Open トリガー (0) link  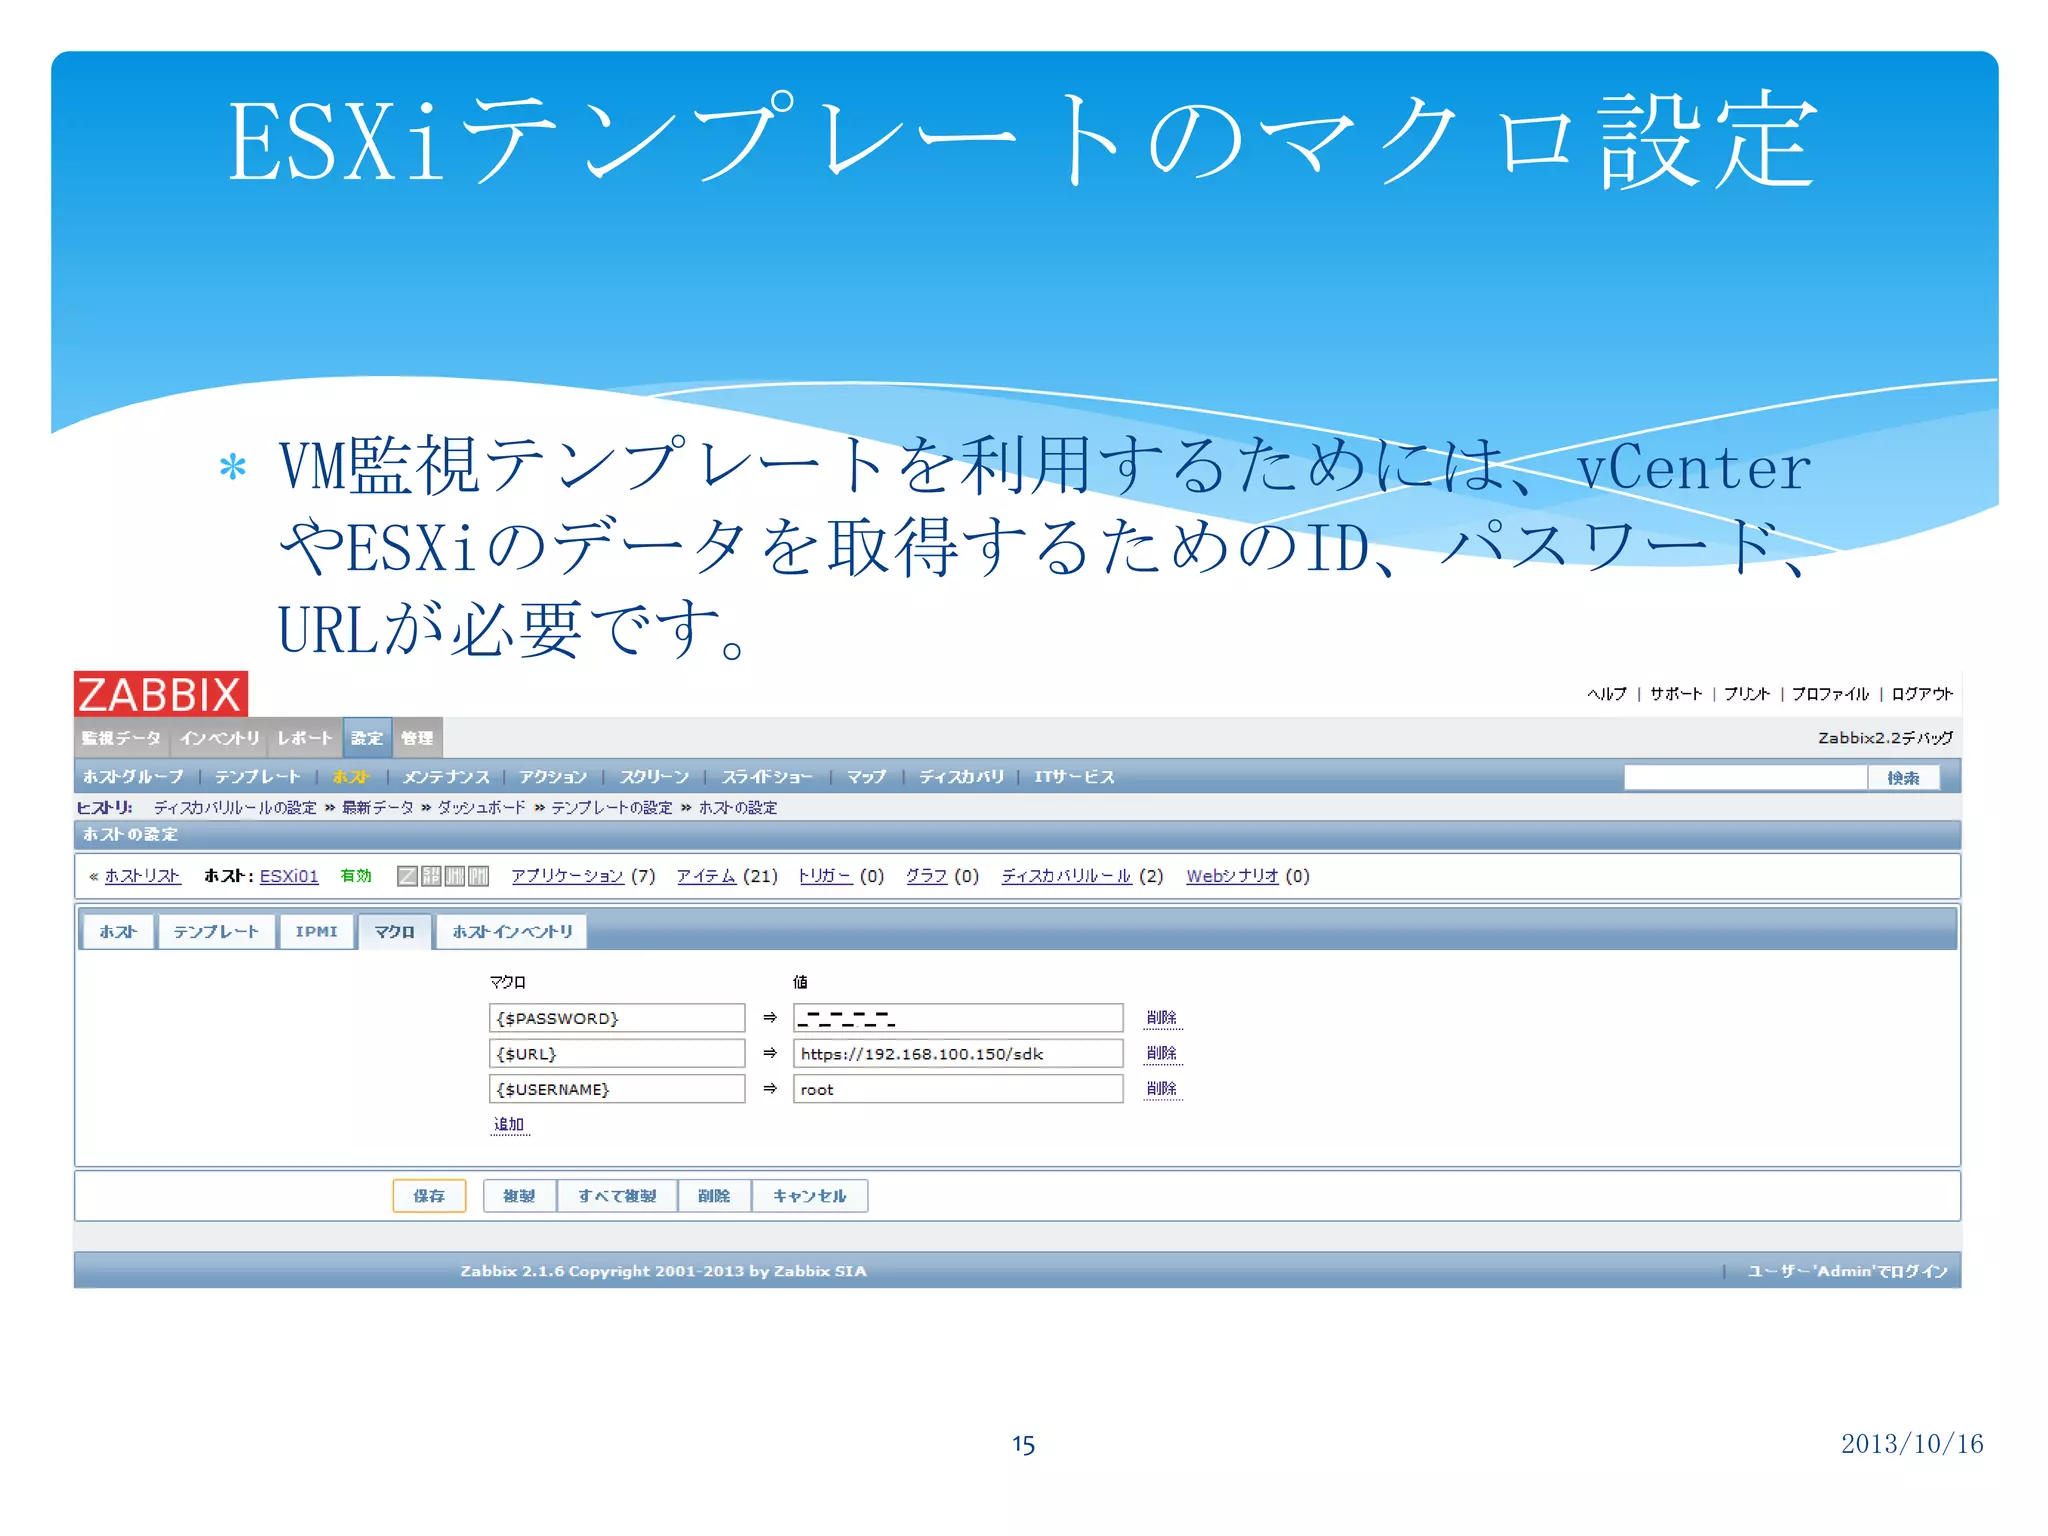click(826, 876)
